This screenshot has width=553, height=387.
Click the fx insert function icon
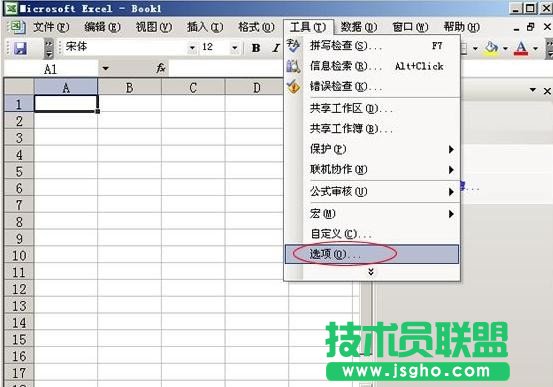tap(161, 68)
